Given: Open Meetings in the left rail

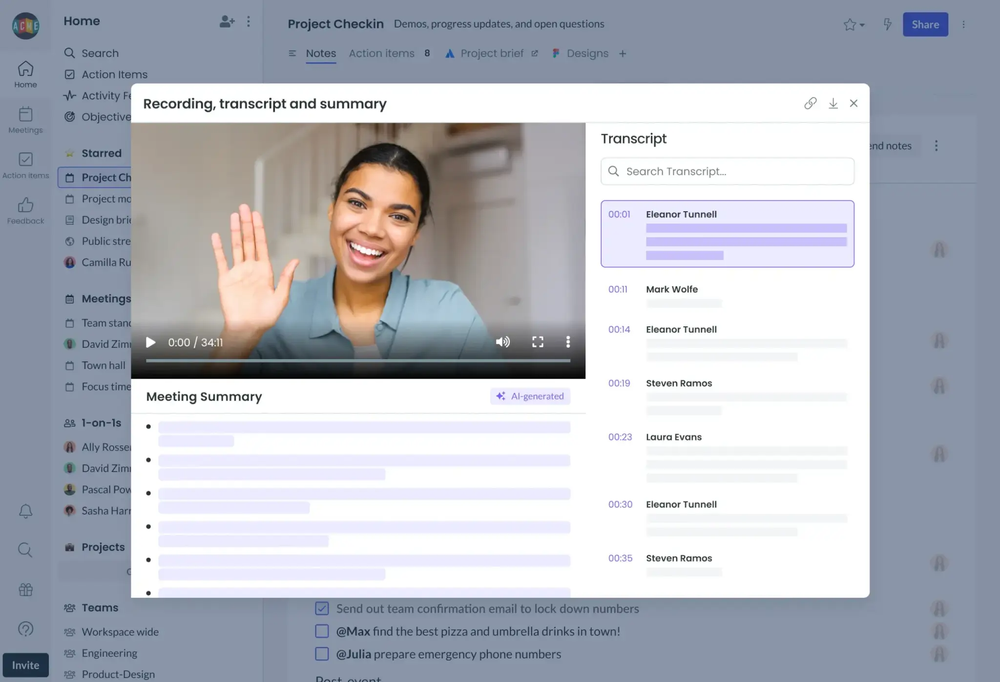Looking at the screenshot, I should (26, 120).
